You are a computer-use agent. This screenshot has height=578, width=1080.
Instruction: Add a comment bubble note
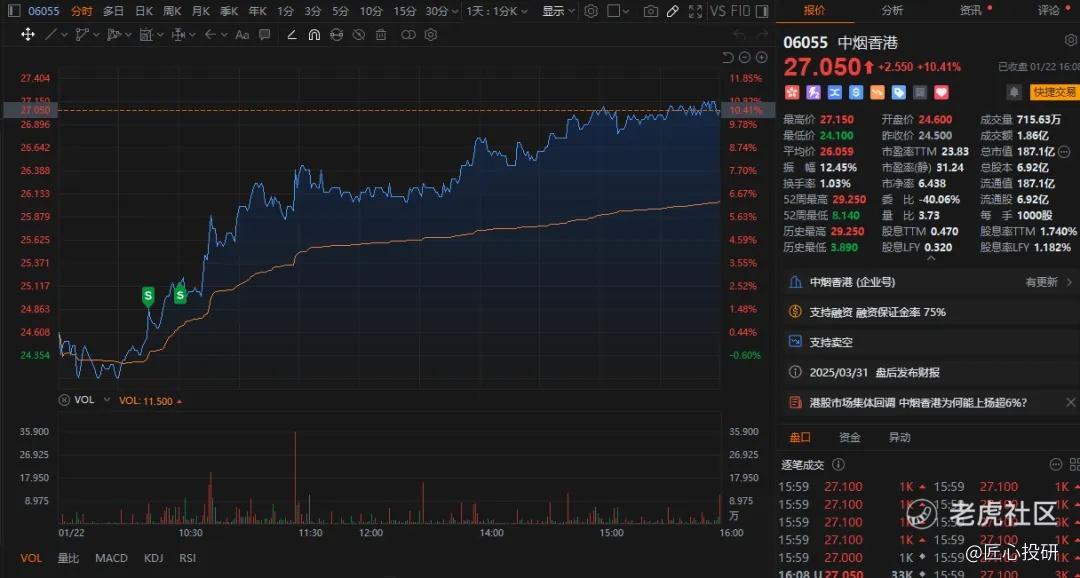tap(264, 34)
